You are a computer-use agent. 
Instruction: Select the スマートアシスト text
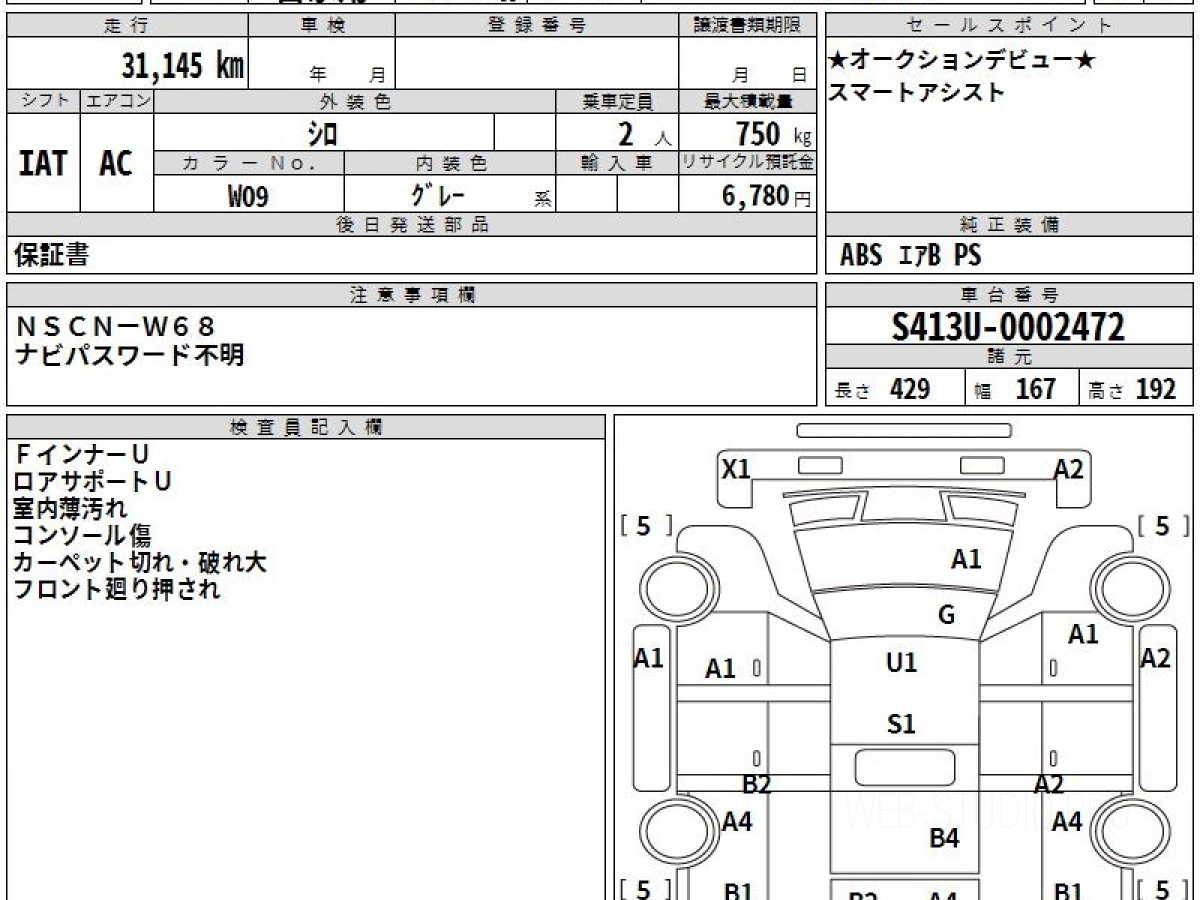point(916,92)
